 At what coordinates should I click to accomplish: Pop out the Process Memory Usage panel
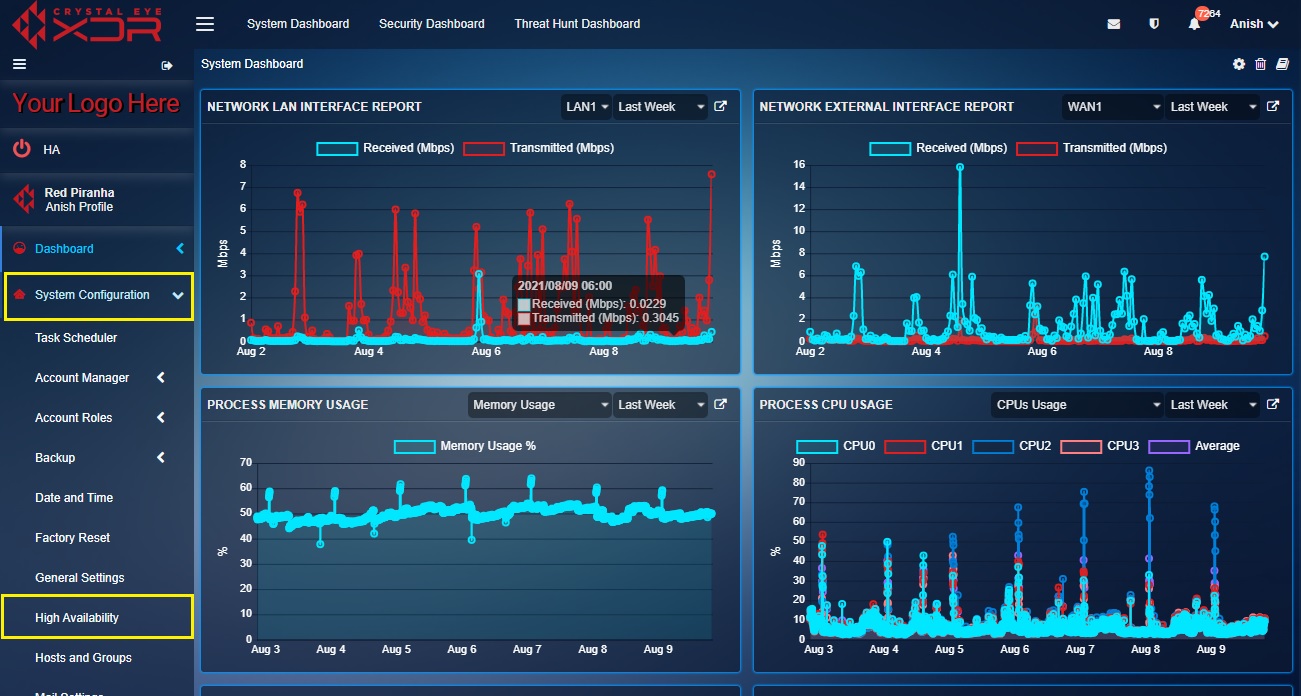point(720,405)
